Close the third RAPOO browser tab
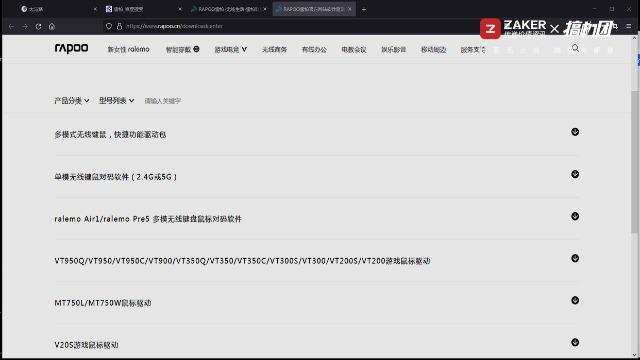The height and width of the screenshot is (360, 640). click(x=265, y=9)
